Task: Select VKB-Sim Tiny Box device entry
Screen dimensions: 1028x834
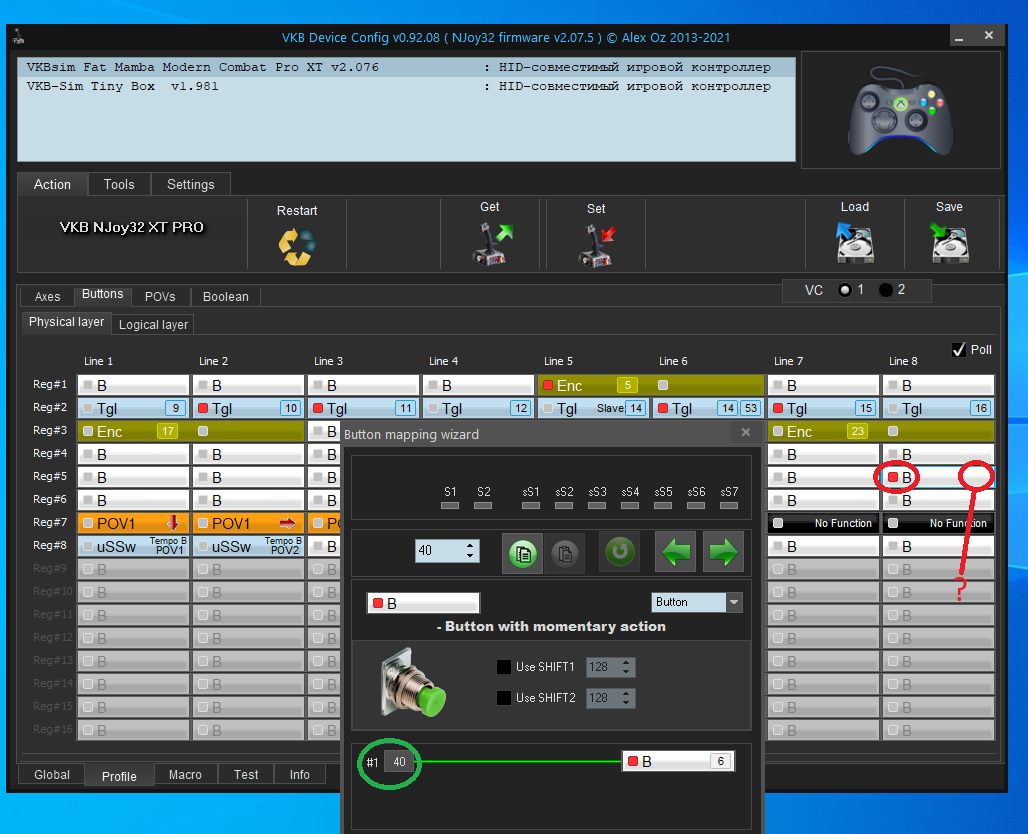Action: coord(406,86)
